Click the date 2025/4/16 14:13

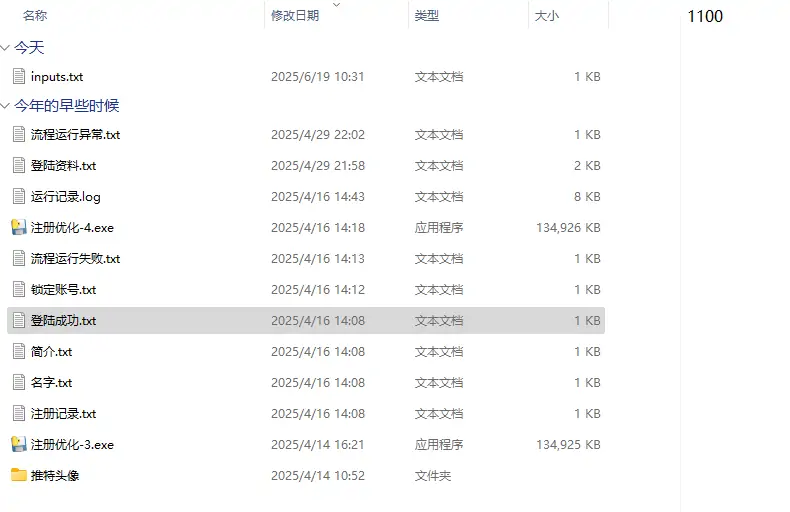pyautogui.click(x=317, y=259)
